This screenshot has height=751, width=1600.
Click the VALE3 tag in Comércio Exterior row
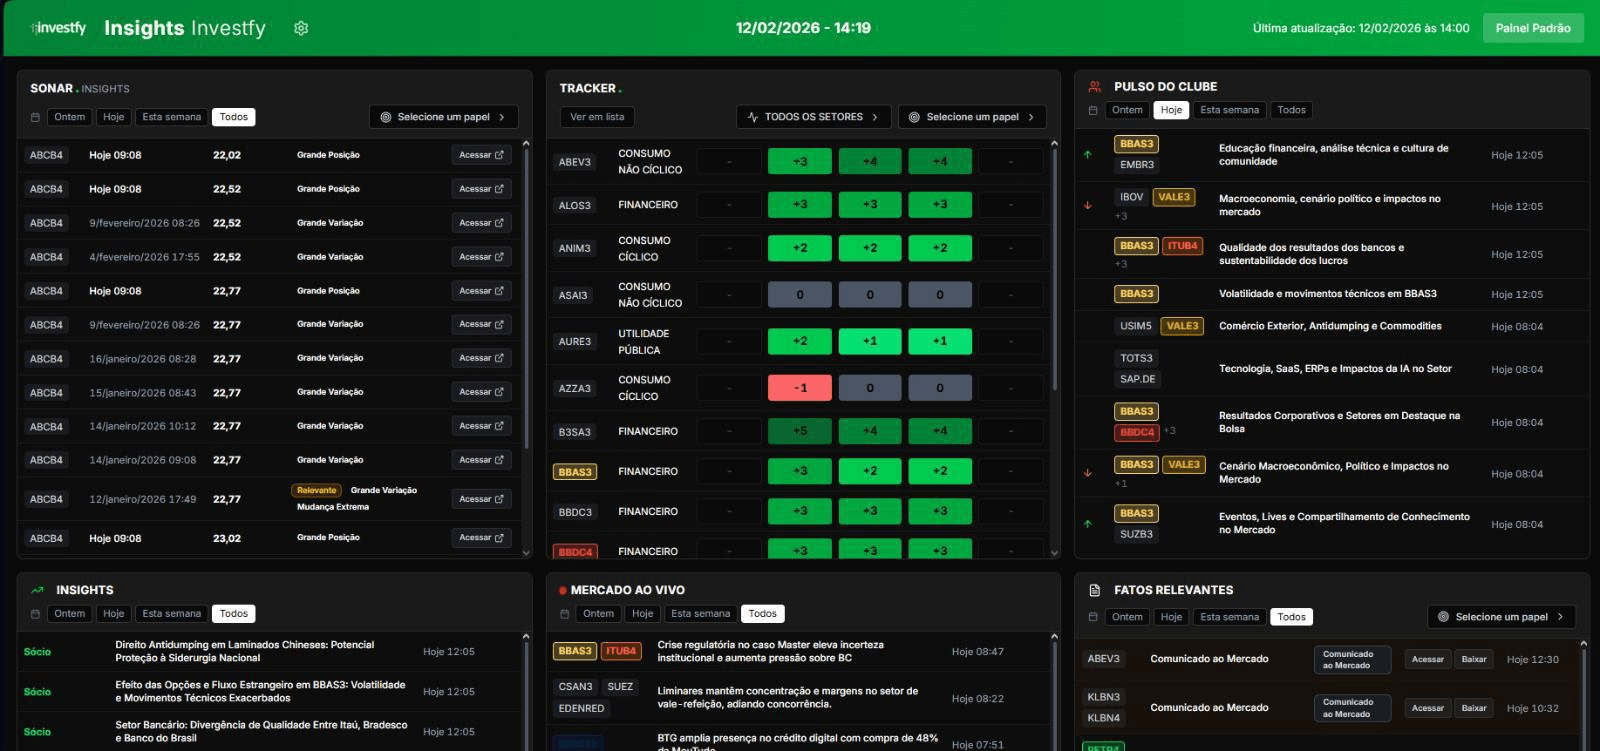[x=1182, y=326]
